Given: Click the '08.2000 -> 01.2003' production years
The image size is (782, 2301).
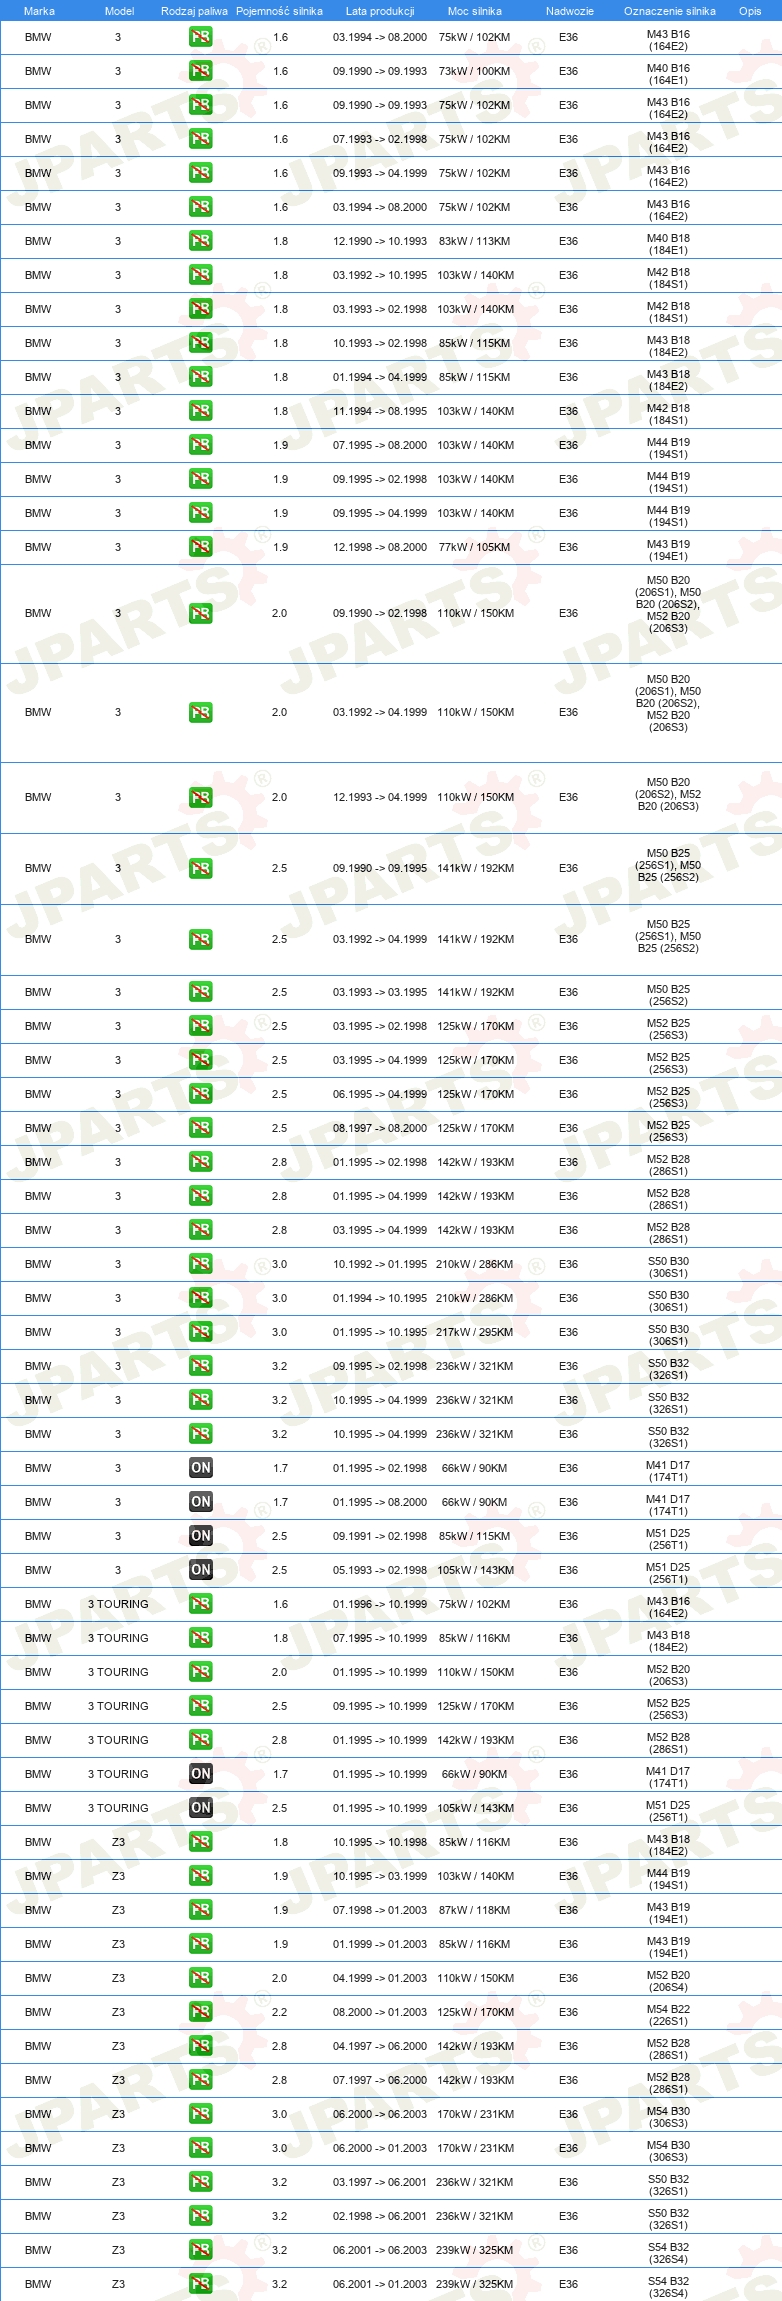Looking at the screenshot, I should click(380, 2012).
